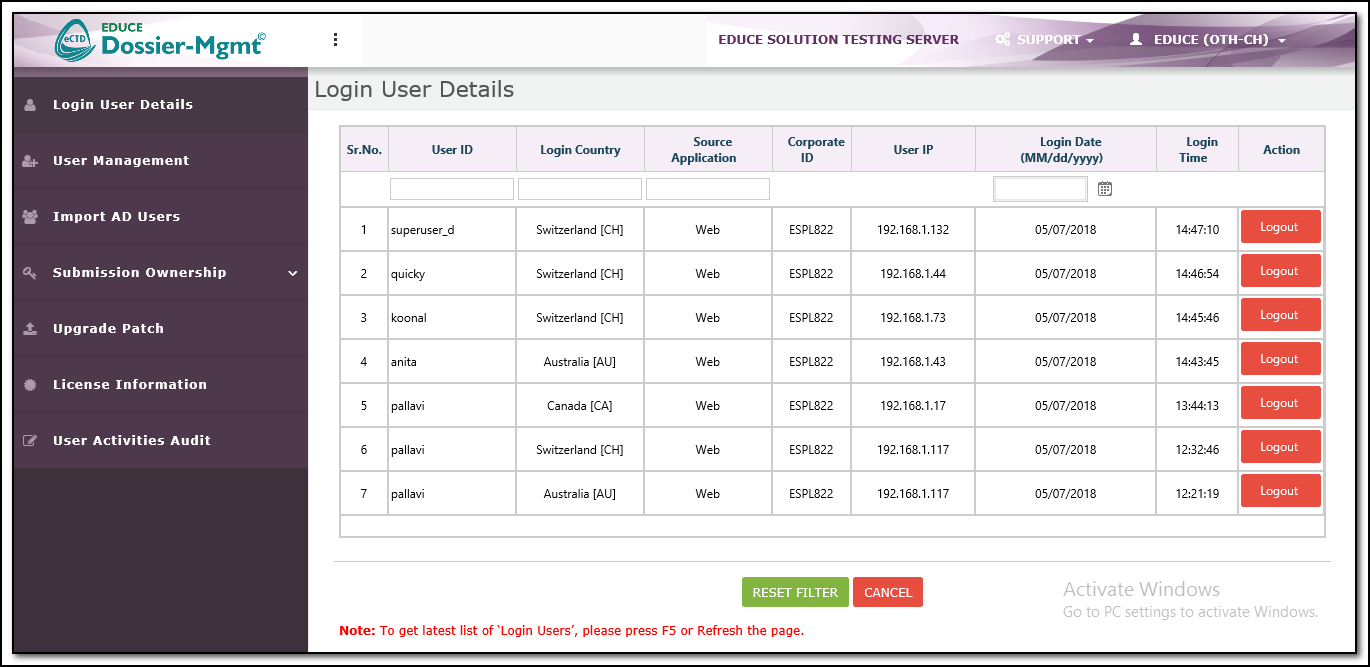Click the Import AD Users group icon
The image size is (1370, 667).
click(30, 217)
